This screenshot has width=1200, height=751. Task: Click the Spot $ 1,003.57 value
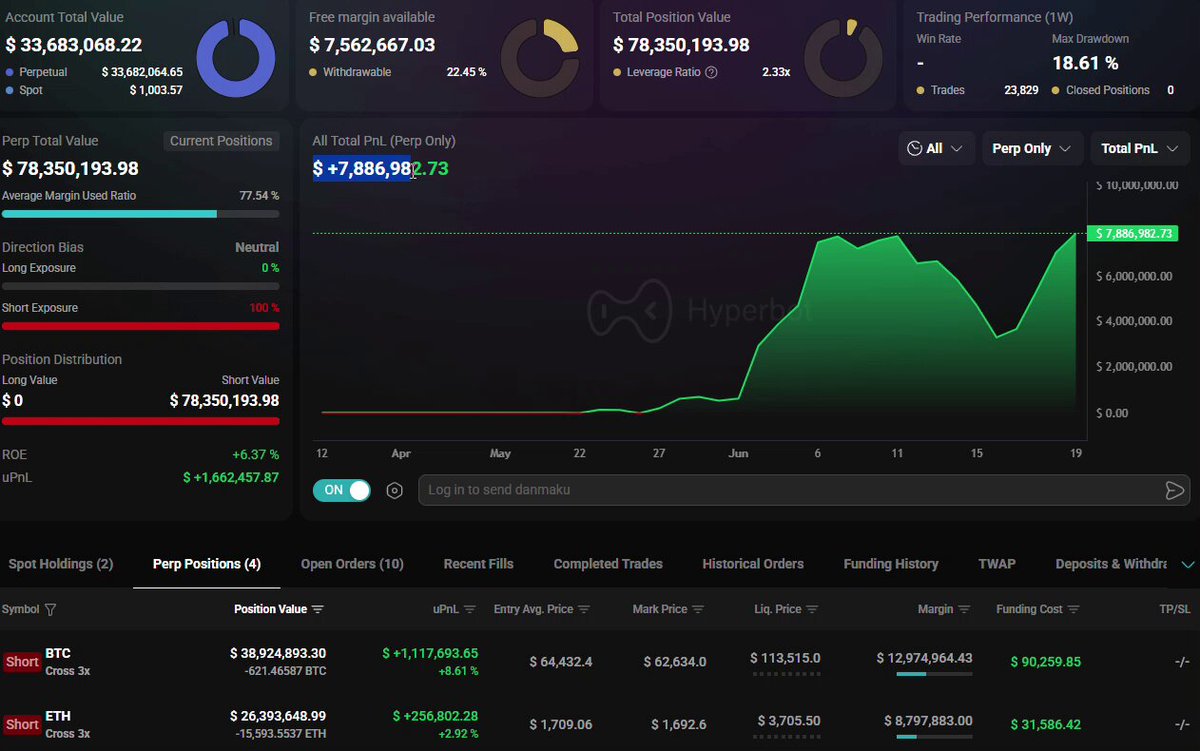tap(156, 90)
